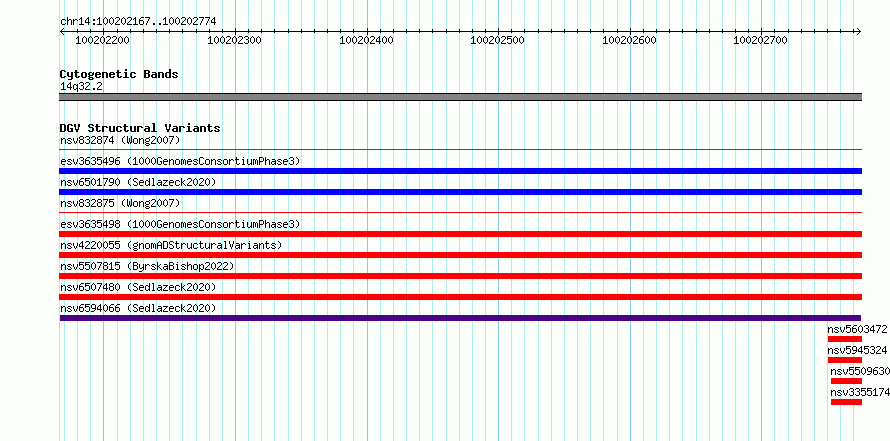The image size is (890, 441).
Task: Open variant esv3635498 (1000GenomesConsortiumPhase3) label
Action: tap(180, 224)
